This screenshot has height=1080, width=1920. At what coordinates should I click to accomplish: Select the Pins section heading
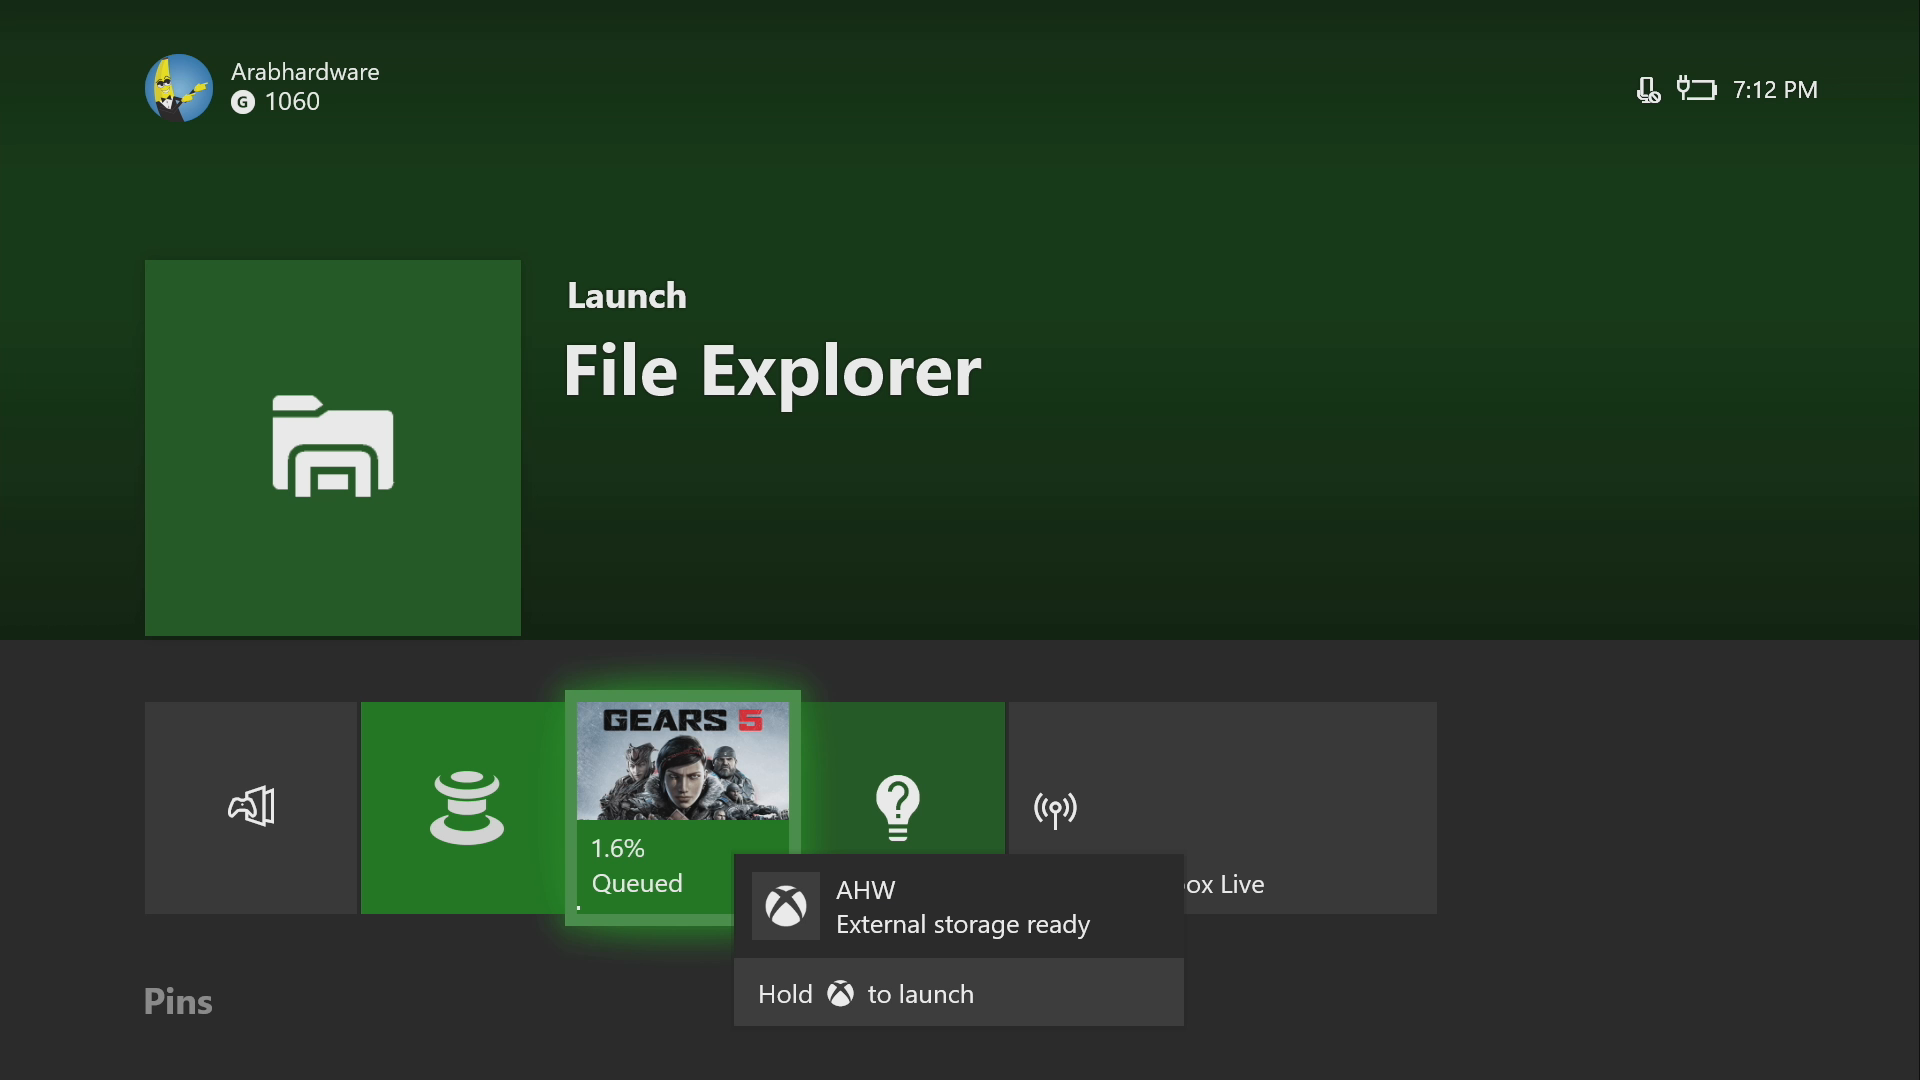[178, 1001]
